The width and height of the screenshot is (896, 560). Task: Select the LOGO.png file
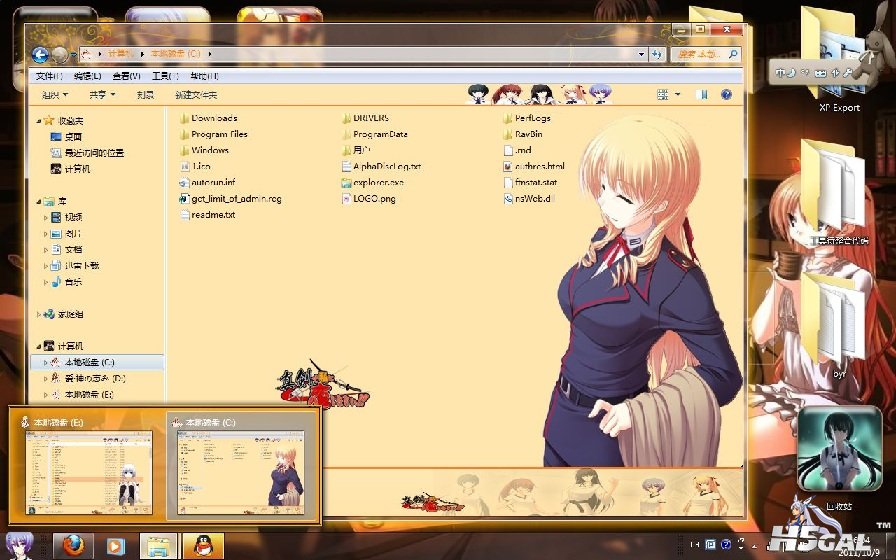(x=369, y=198)
